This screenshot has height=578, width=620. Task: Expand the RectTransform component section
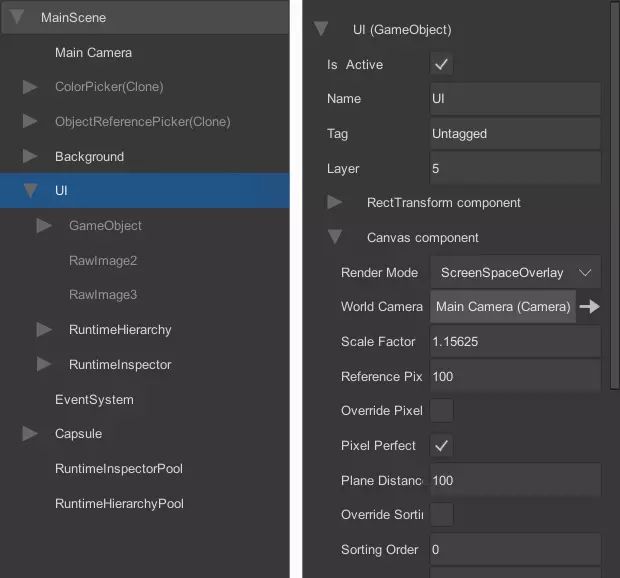(335, 202)
